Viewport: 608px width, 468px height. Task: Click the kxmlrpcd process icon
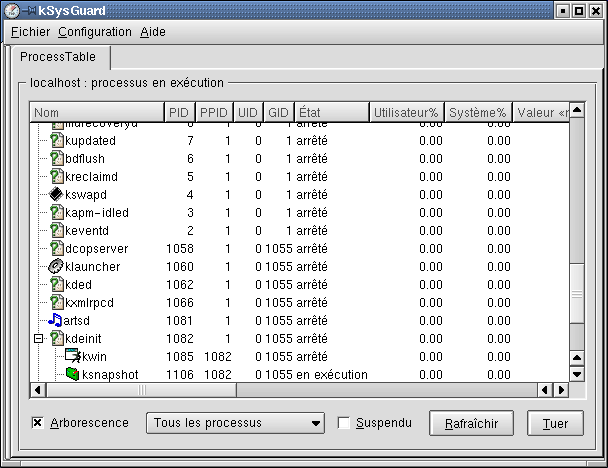coord(56,302)
